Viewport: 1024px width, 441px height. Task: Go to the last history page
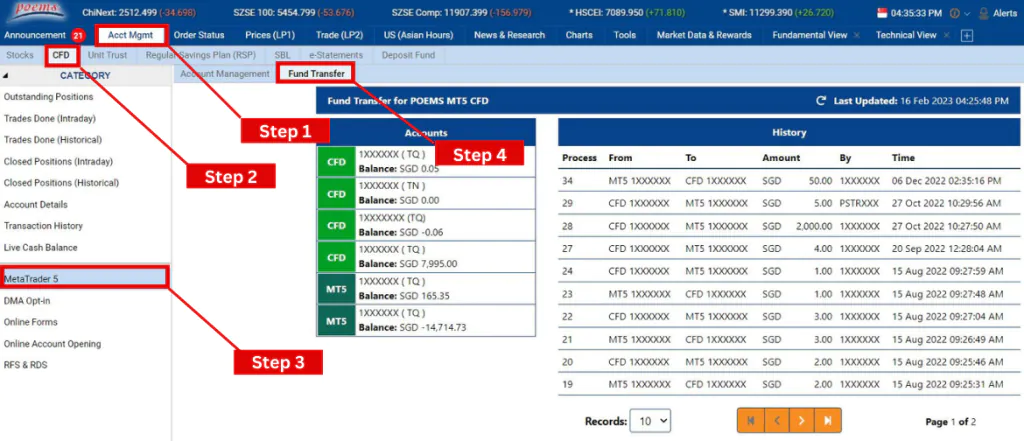pyautogui.click(x=827, y=421)
